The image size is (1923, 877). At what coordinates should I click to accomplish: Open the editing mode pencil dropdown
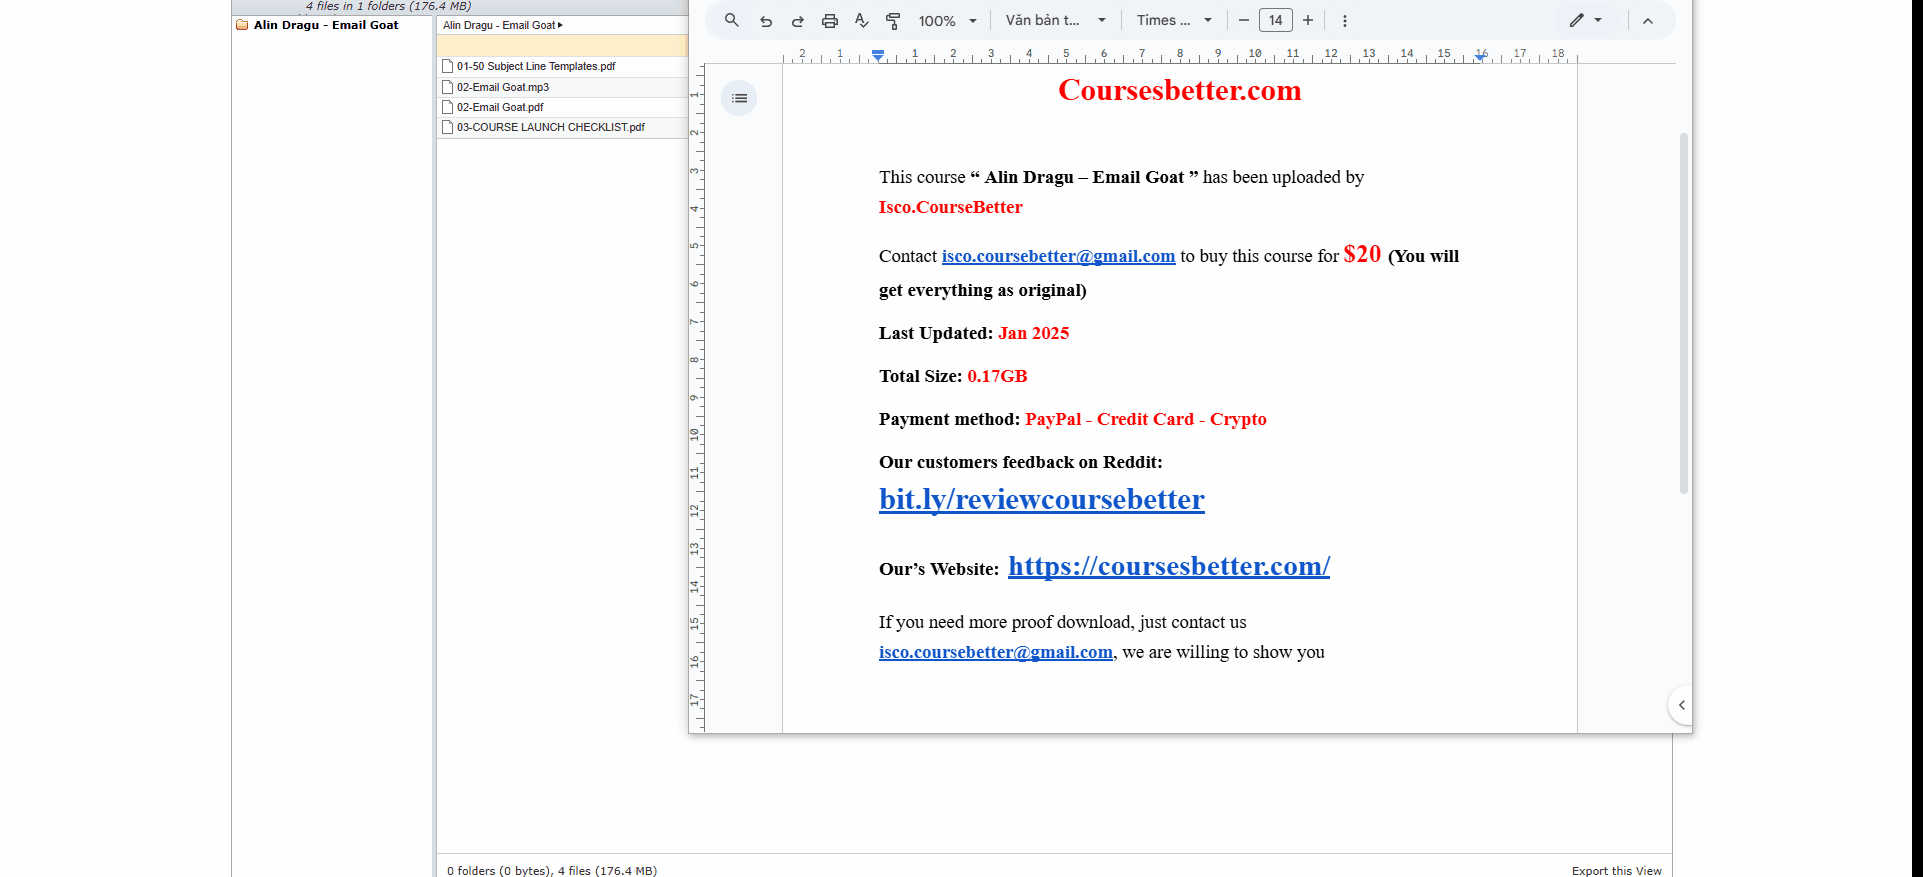click(1585, 21)
